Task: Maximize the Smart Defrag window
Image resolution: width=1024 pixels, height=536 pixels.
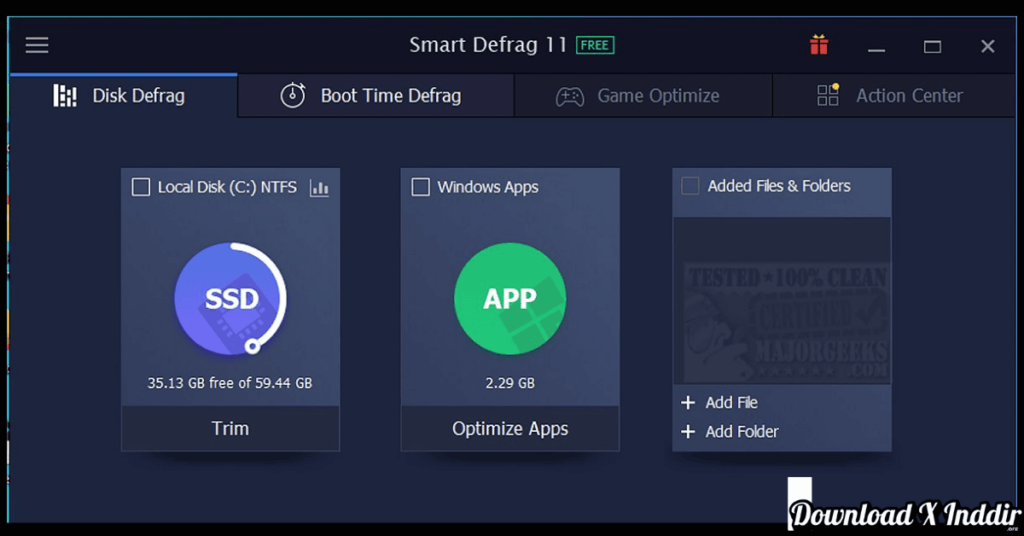Action: click(x=932, y=46)
